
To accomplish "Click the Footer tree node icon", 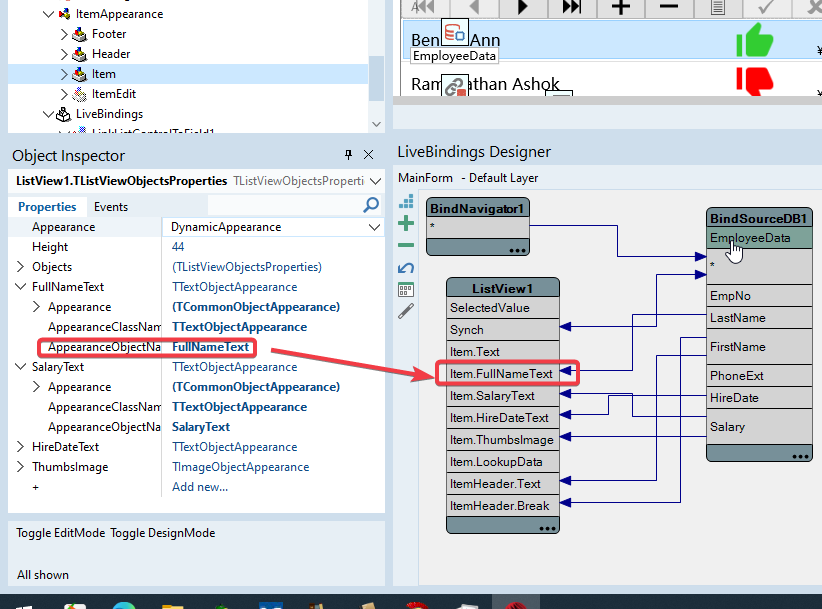I will click(80, 35).
